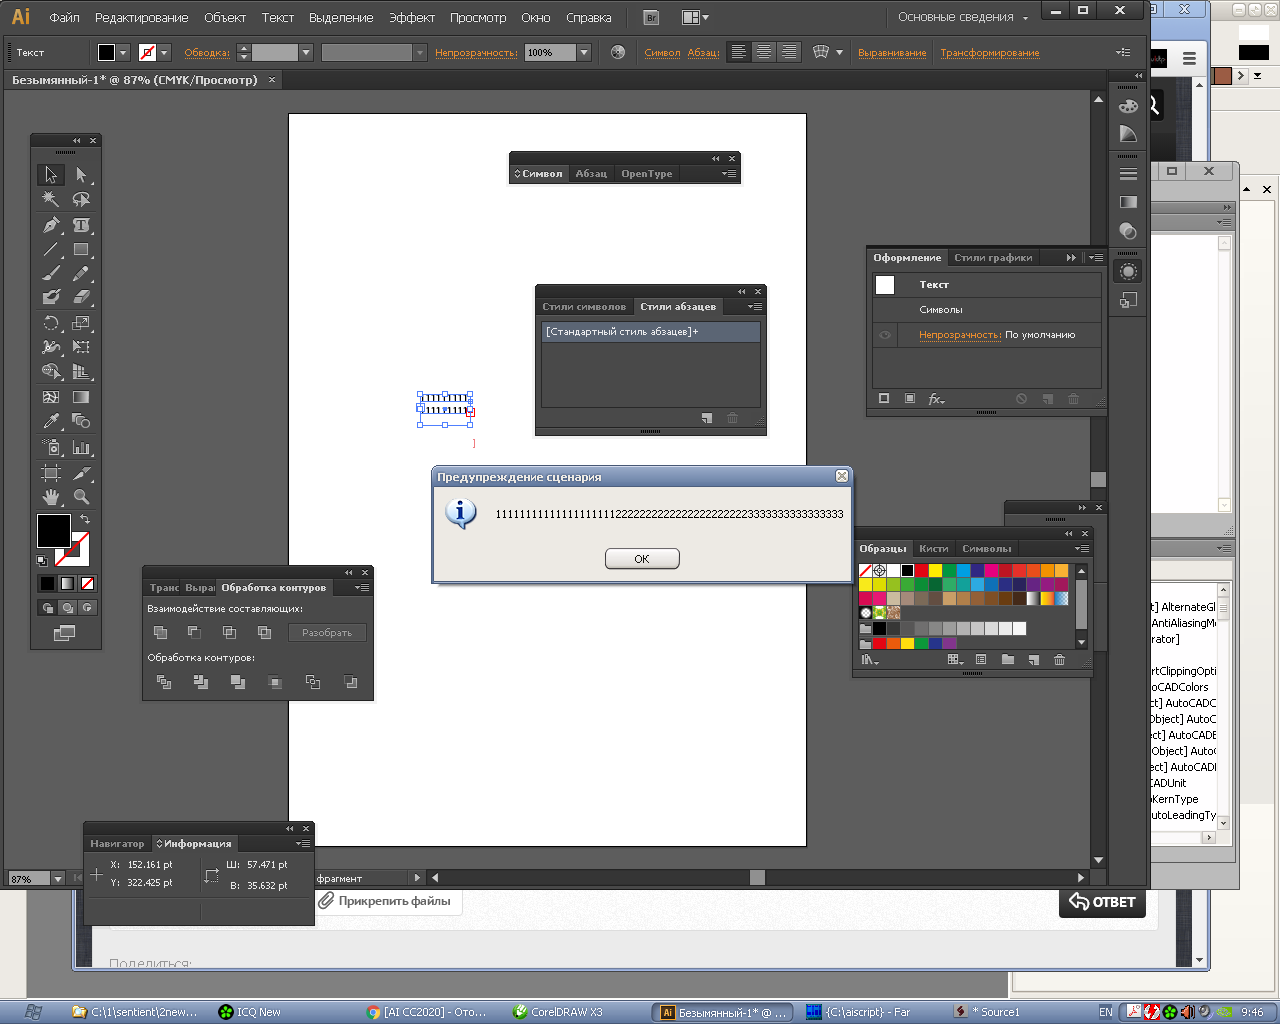Viewport: 1280px width, 1024px height.
Task: Open the Эффект menu
Action: [x=411, y=17]
